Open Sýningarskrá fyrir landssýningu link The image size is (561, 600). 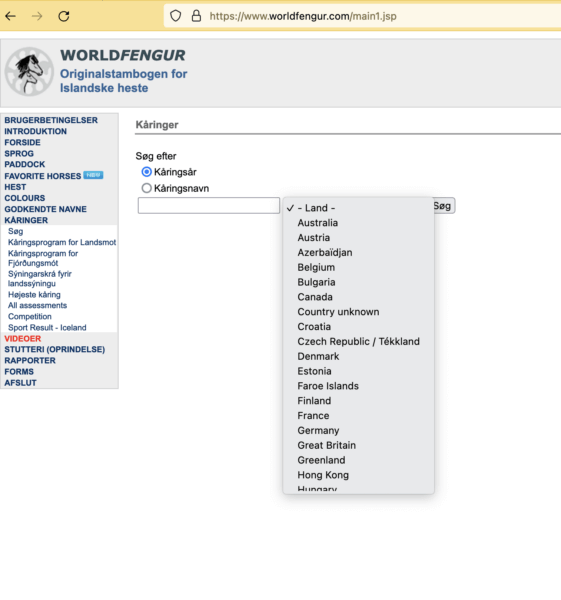[x=40, y=279]
